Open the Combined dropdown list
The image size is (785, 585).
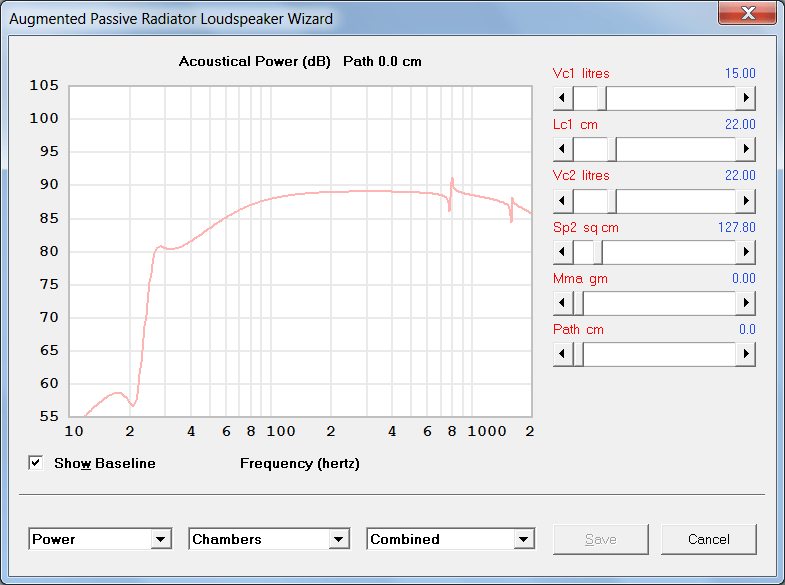(x=524, y=539)
